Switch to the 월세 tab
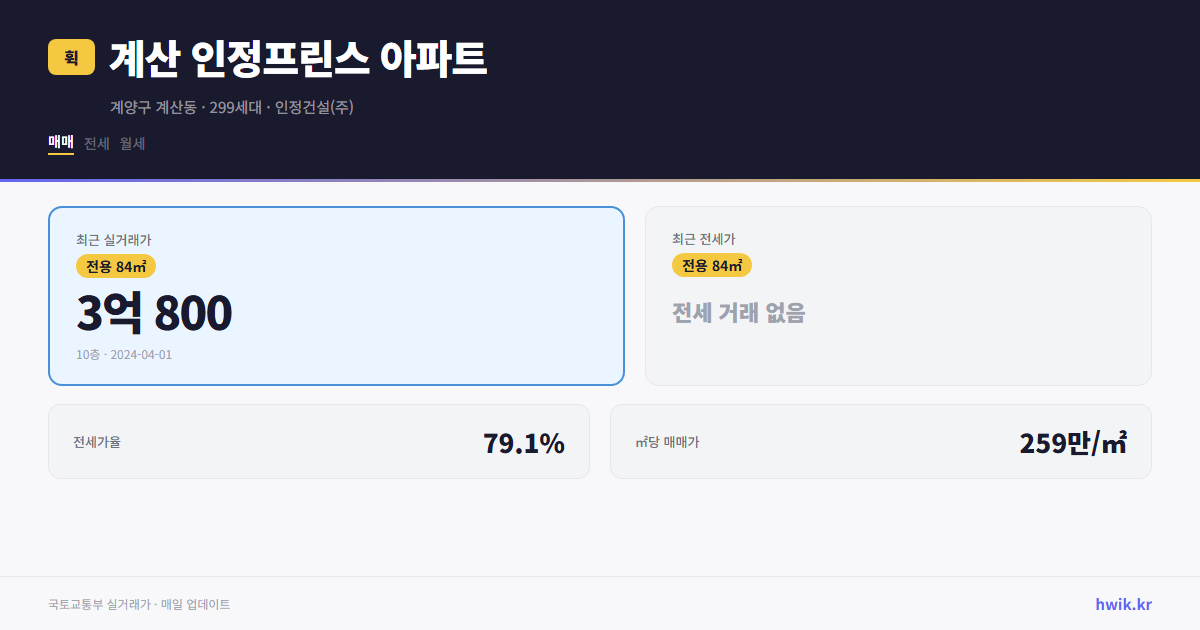This screenshot has height=630, width=1200. click(x=131, y=143)
